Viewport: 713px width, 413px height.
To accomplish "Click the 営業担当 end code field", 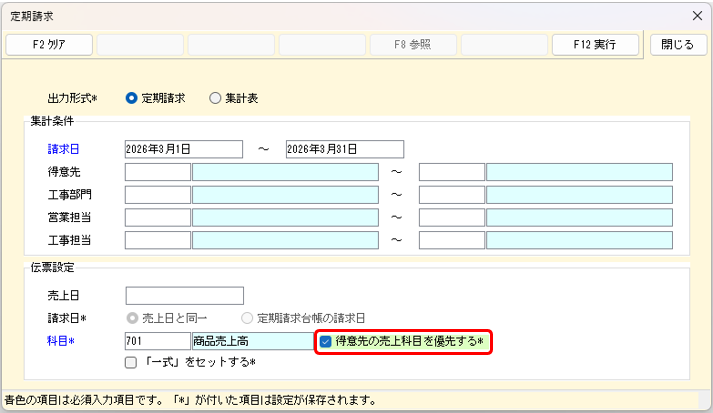I will coord(452,217).
